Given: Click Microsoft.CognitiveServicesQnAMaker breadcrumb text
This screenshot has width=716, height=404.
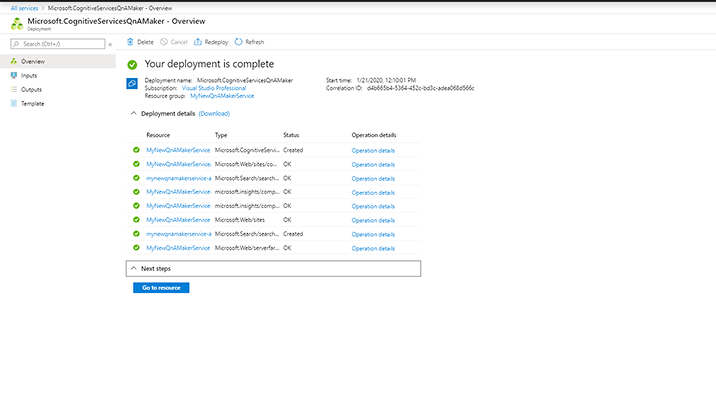Looking at the screenshot, I should click(110, 8).
